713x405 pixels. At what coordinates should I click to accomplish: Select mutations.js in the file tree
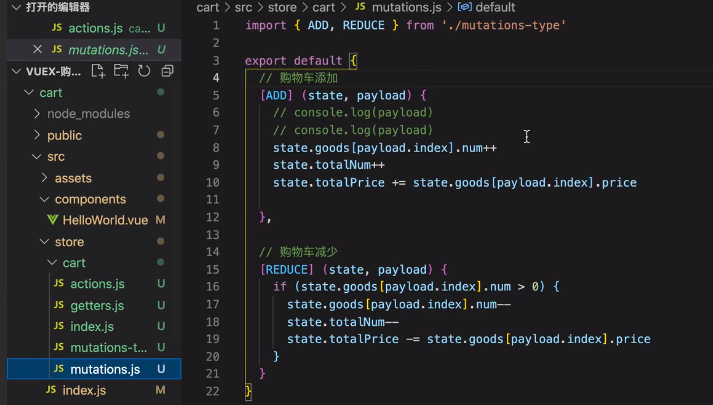[105, 369]
